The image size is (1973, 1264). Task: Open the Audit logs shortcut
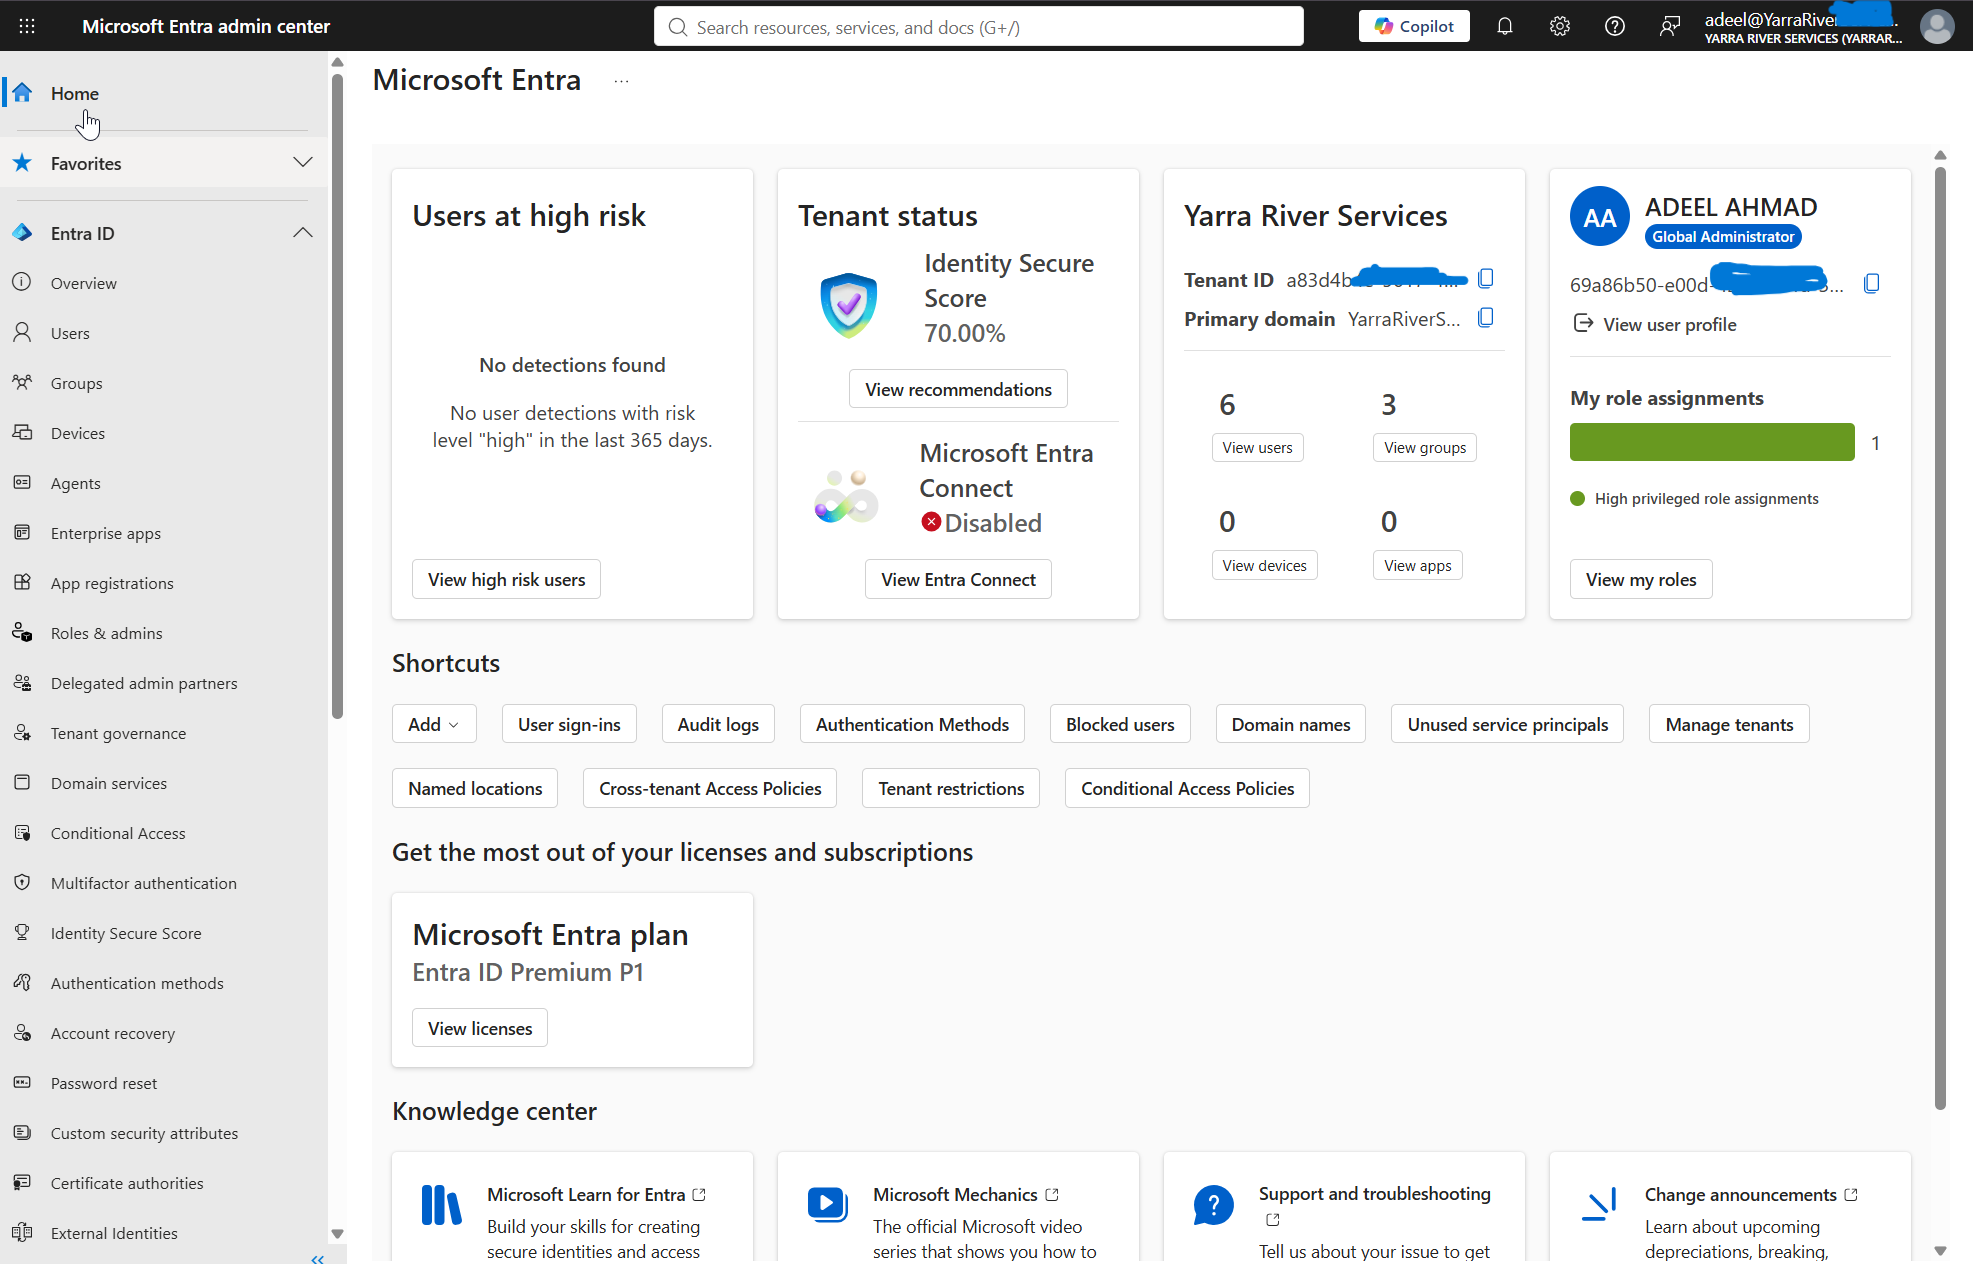(x=718, y=724)
